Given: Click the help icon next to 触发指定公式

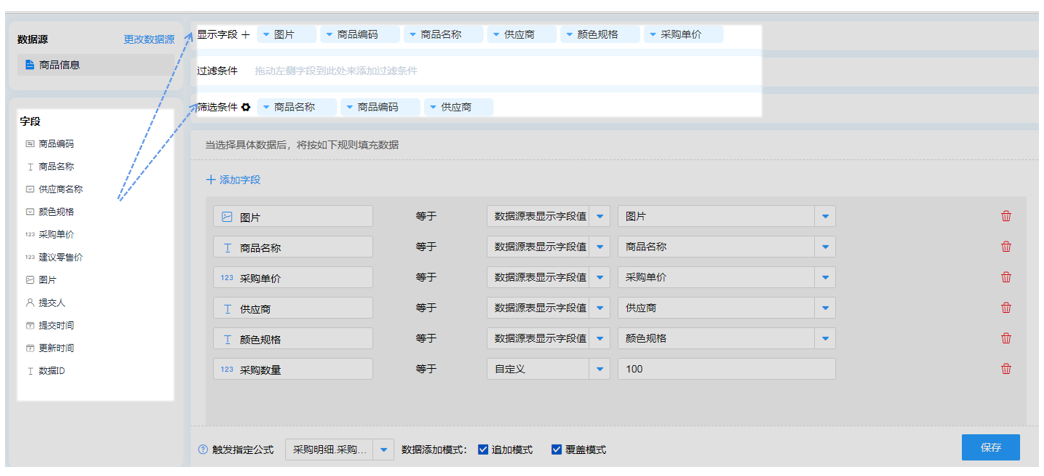Looking at the screenshot, I should [x=203, y=450].
